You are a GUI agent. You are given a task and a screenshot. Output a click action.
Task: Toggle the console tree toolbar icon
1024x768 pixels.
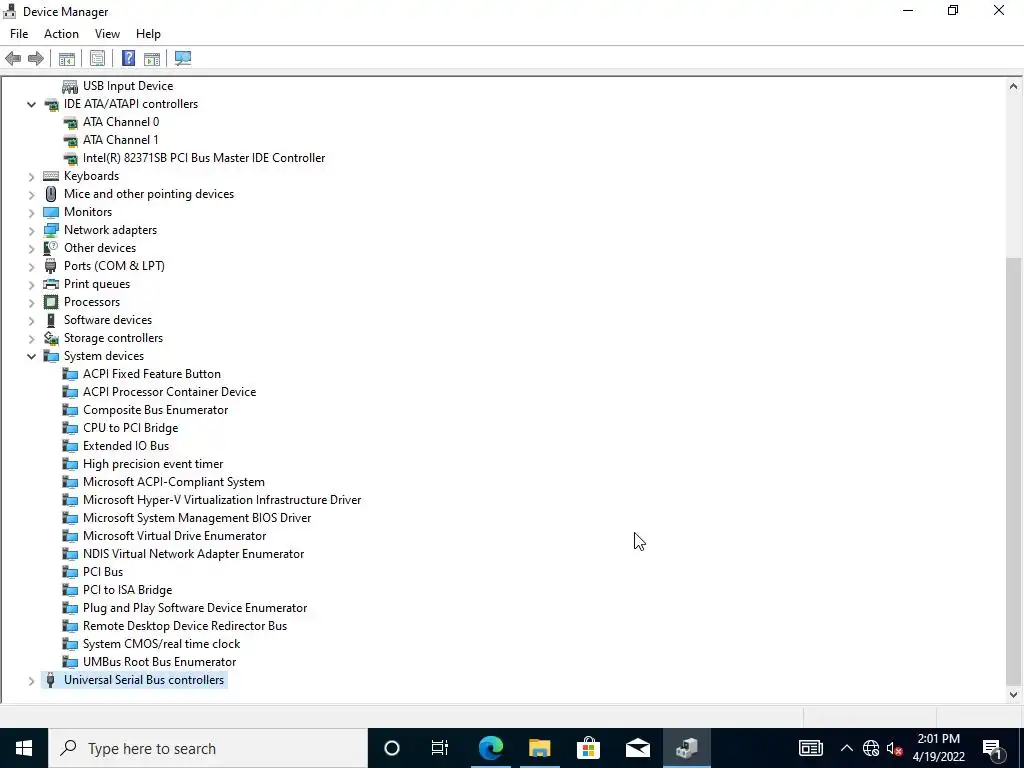point(67,59)
